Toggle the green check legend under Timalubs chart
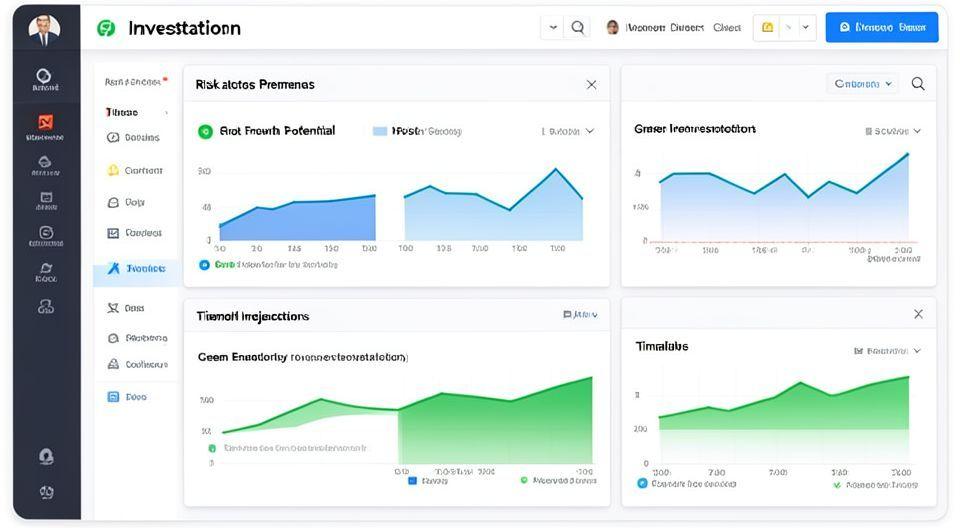Screen dimensions: 960x528 tap(837, 484)
